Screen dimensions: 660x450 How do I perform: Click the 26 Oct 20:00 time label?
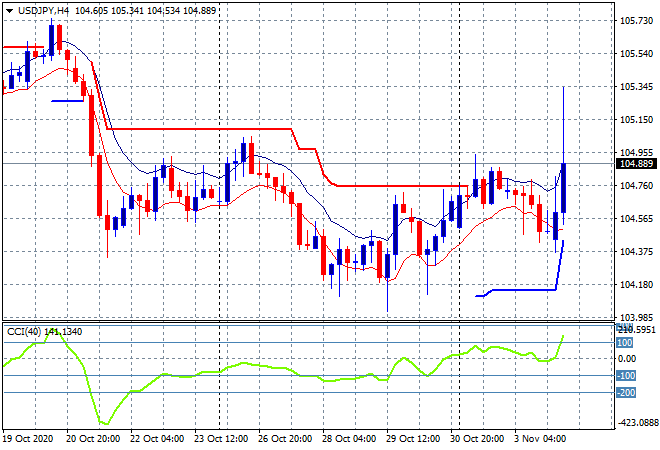[x=285, y=439]
